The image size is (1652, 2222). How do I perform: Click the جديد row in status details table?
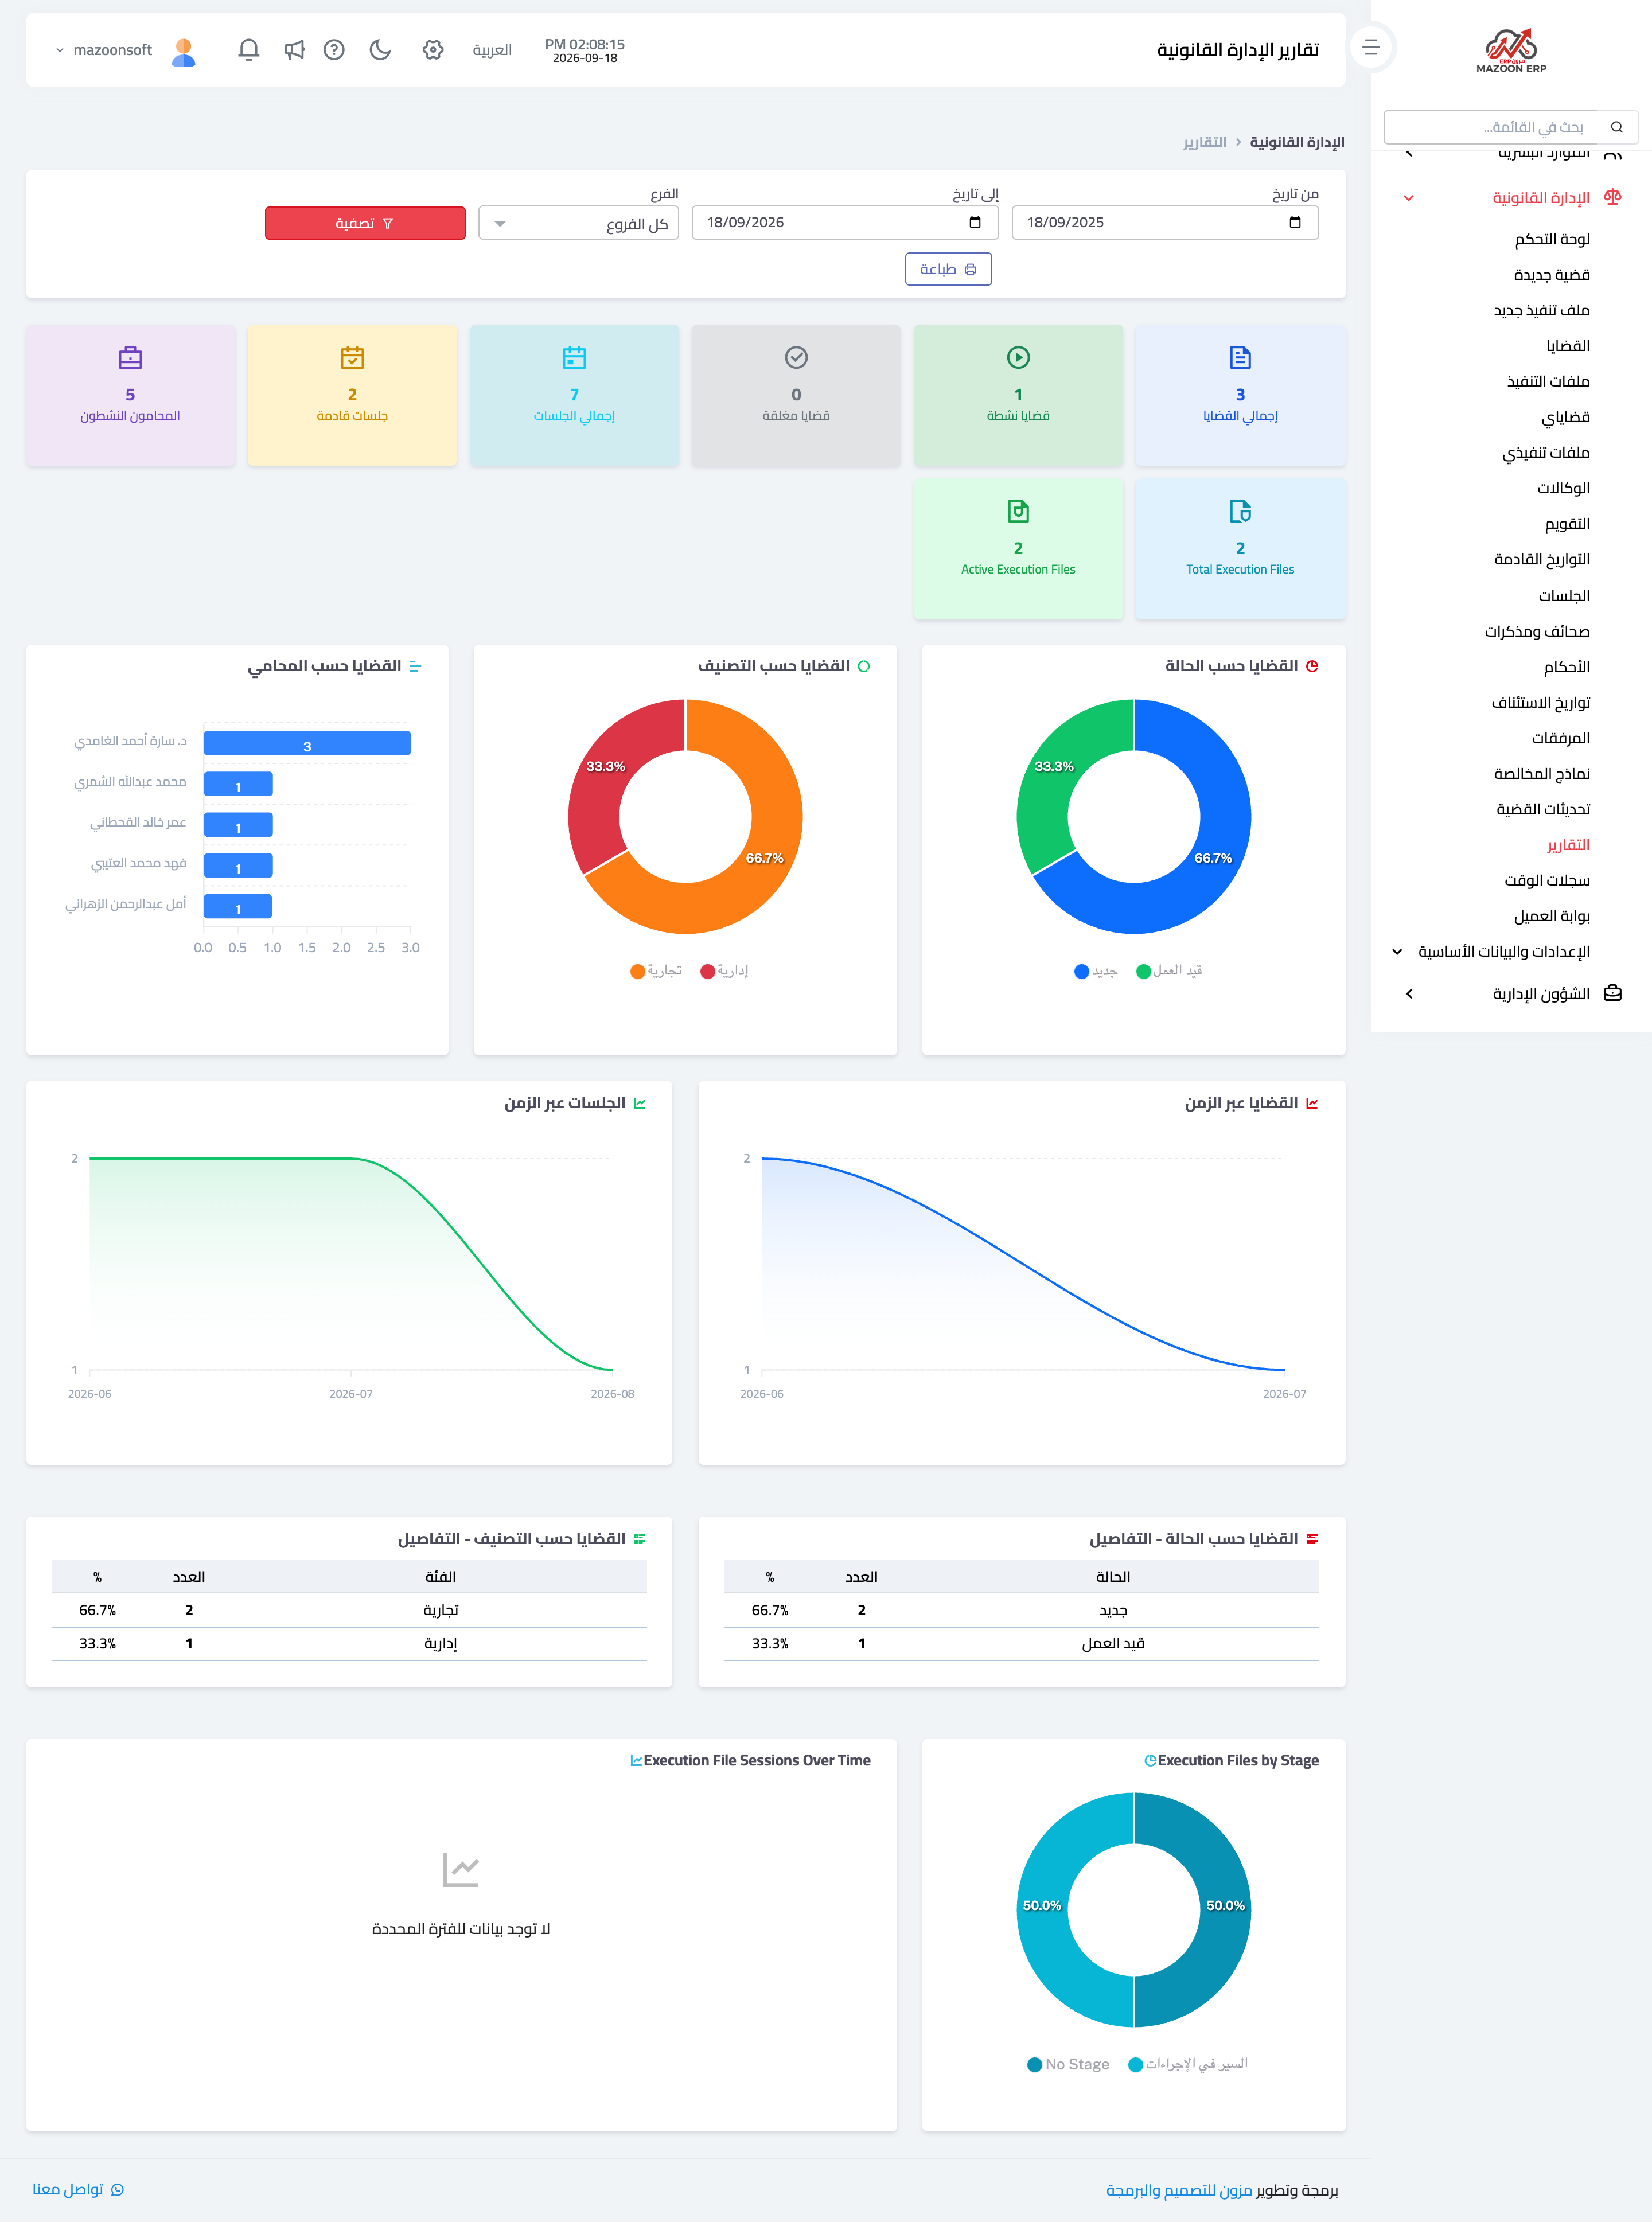pyautogui.click(x=1021, y=1610)
